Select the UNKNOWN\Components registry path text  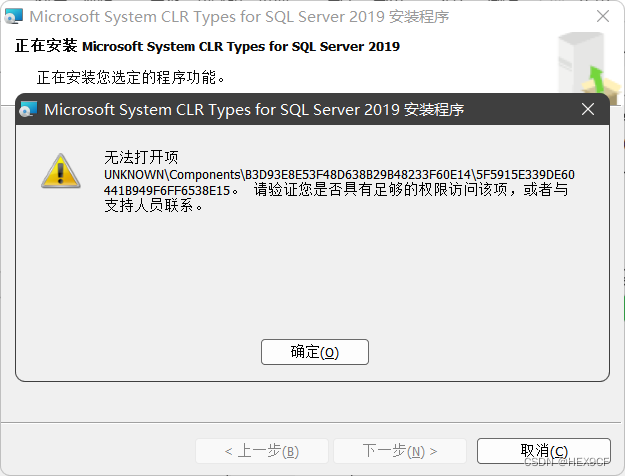tap(339, 183)
